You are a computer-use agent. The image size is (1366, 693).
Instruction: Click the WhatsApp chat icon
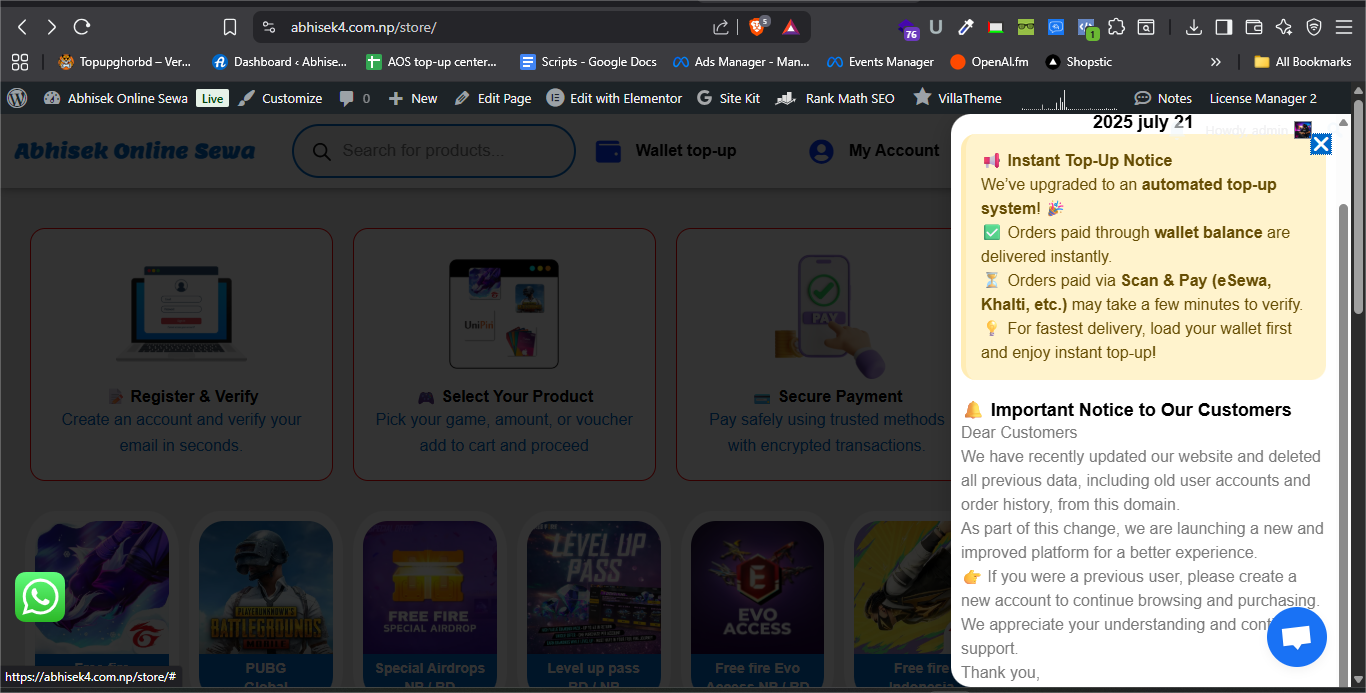click(40, 597)
